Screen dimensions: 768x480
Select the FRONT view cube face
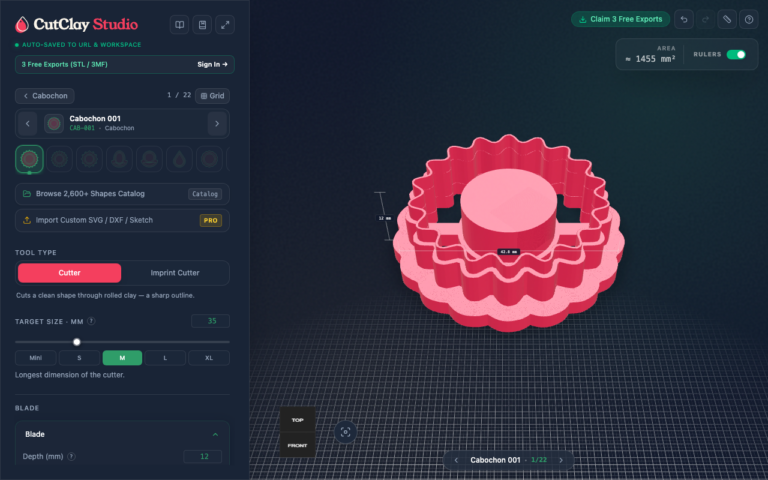pos(297,445)
